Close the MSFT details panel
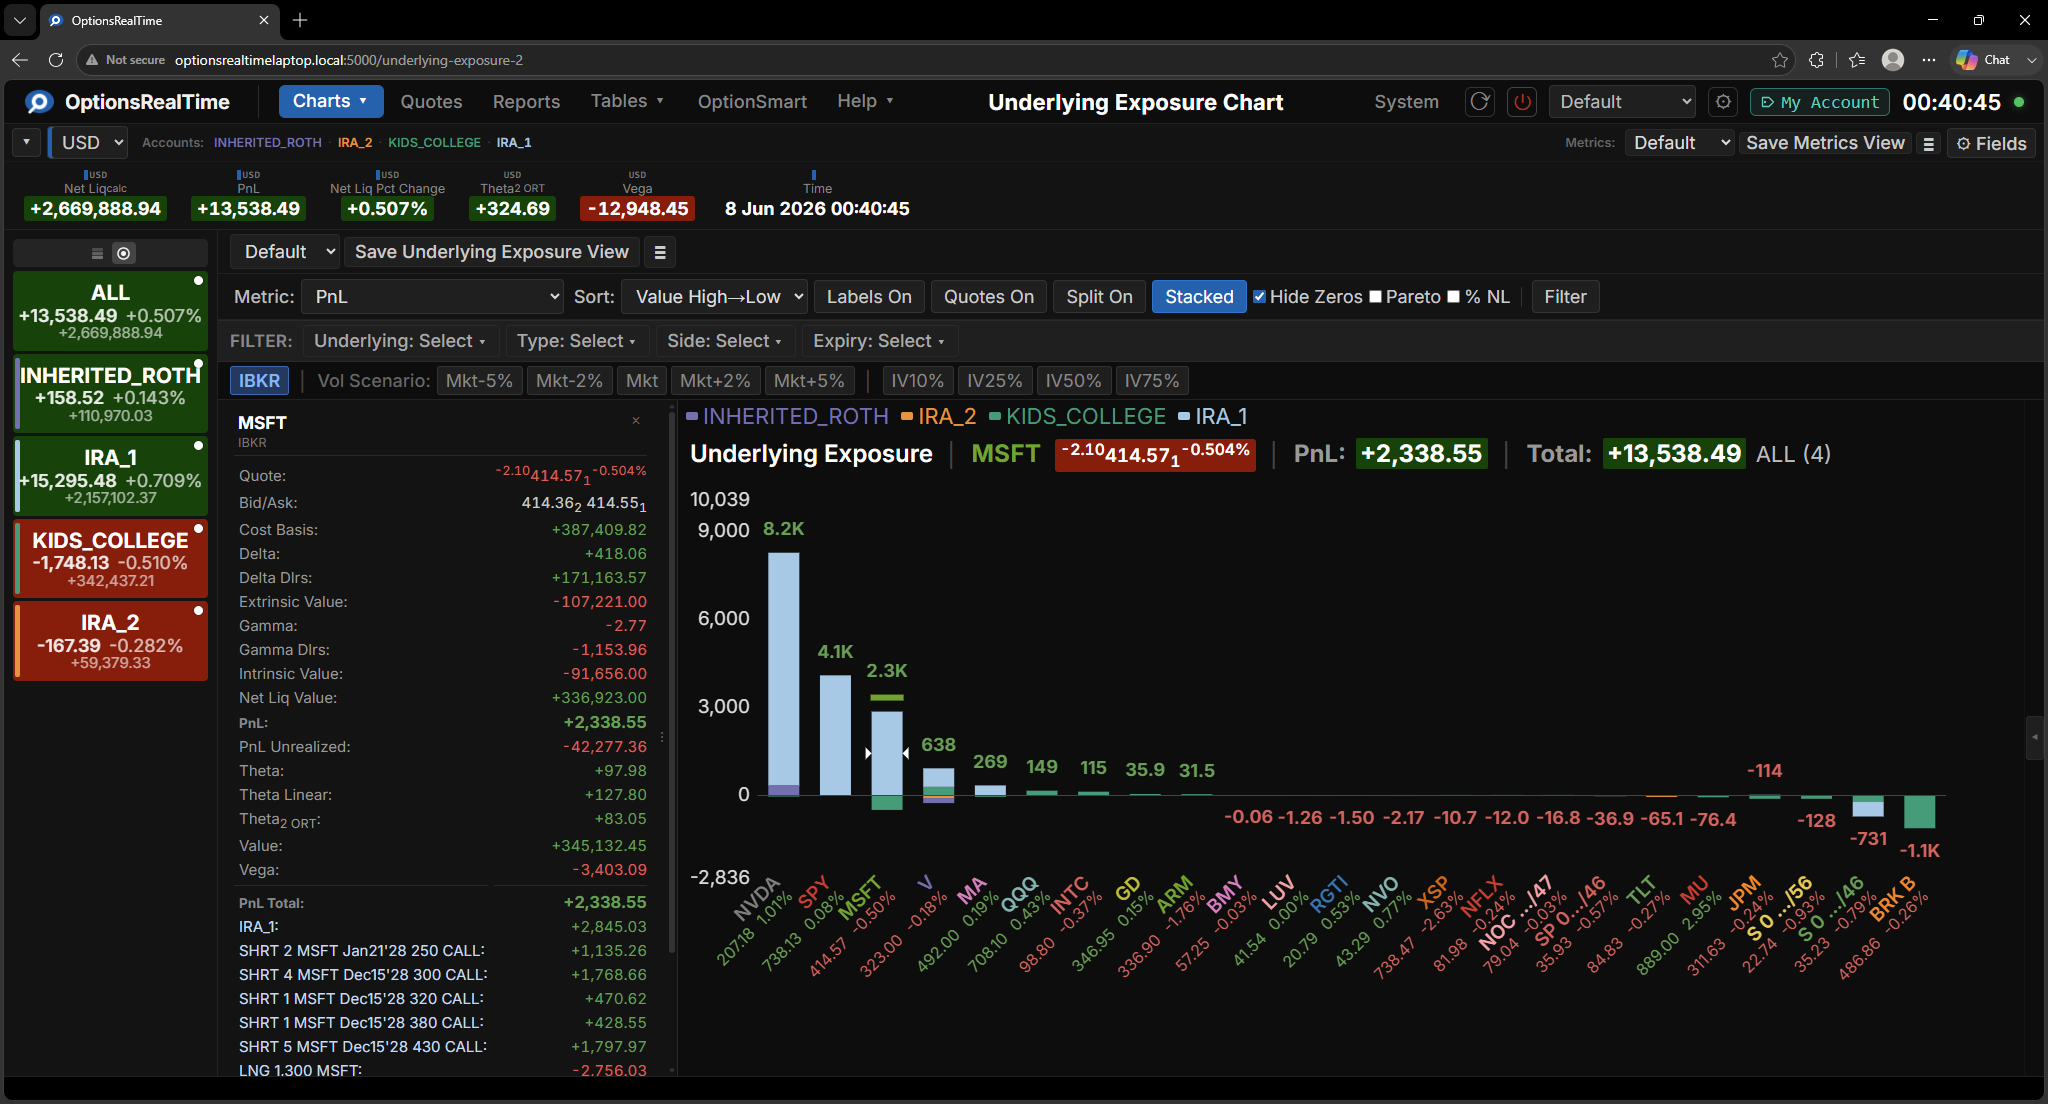This screenshot has height=1104, width=2048. 636,421
